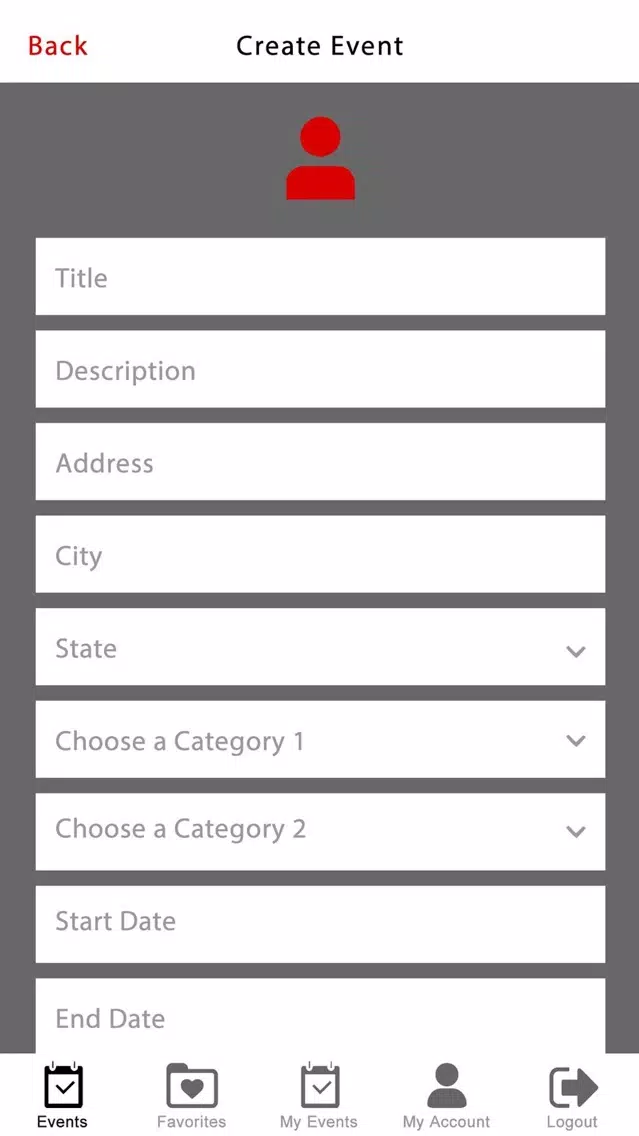The height and width of the screenshot is (1136, 639).
Task: Tap the Logout arrow icon
Action: pyautogui.click(x=573, y=1087)
